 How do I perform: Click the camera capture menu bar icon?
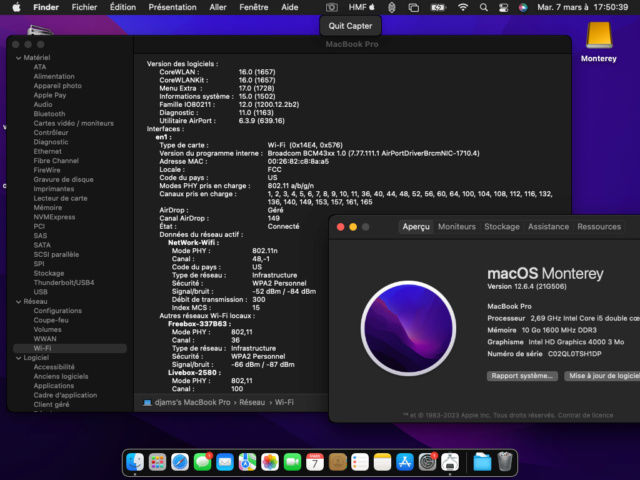(x=331, y=7)
